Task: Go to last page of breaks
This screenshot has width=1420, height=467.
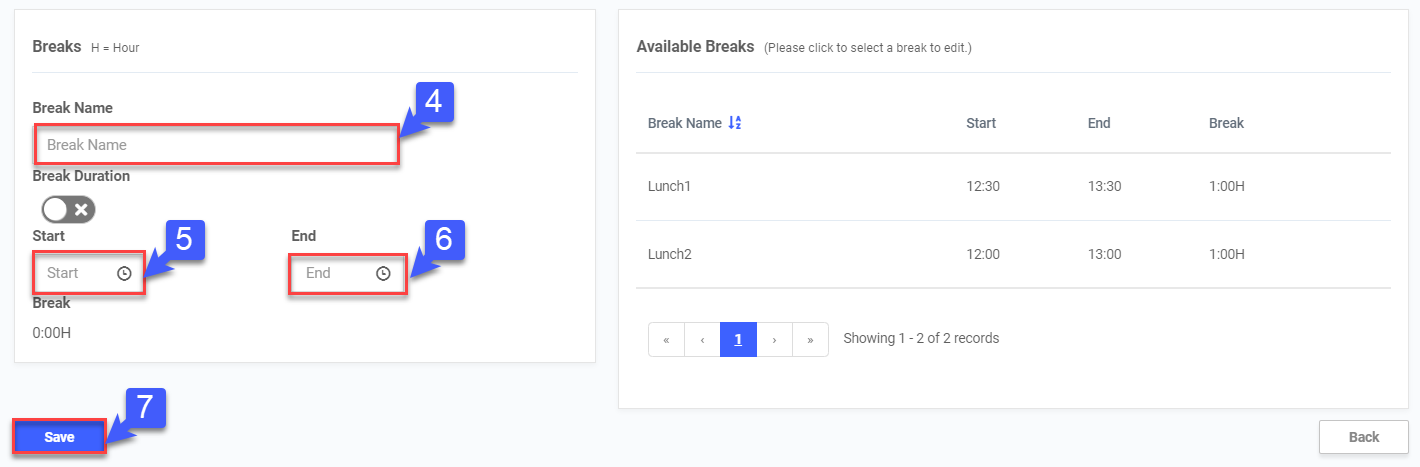Action: click(810, 339)
